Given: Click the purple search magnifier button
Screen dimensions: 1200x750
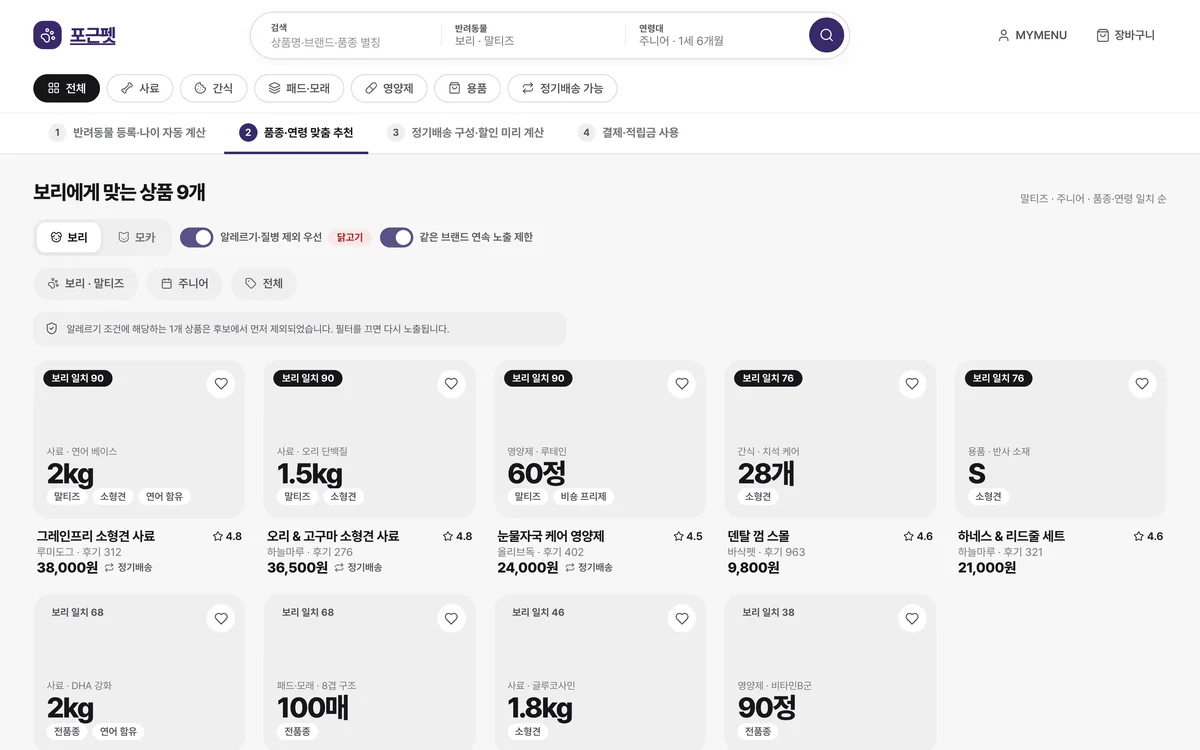Looking at the screenshot, I should coord(826,35).
